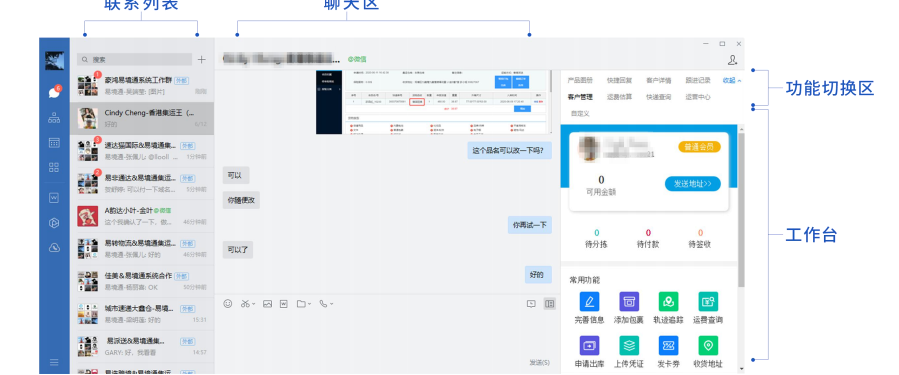This screenshot has height=375, width=899.
Task: Open the 添加包裹 package icon
Action: (x=628, y=302)
